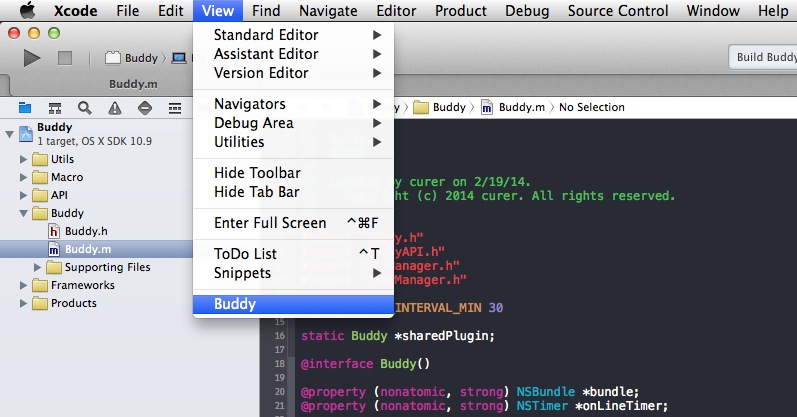Image resolution: width=797 pixels, height=417 pixels.
Task: Open the Window menu
Action: point(713,11)
